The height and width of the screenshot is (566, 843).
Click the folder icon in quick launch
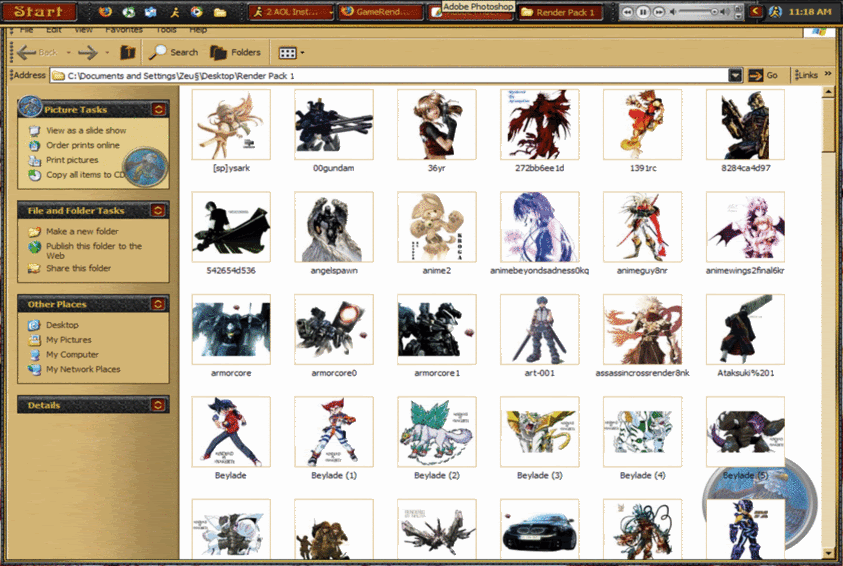[220, 12]
